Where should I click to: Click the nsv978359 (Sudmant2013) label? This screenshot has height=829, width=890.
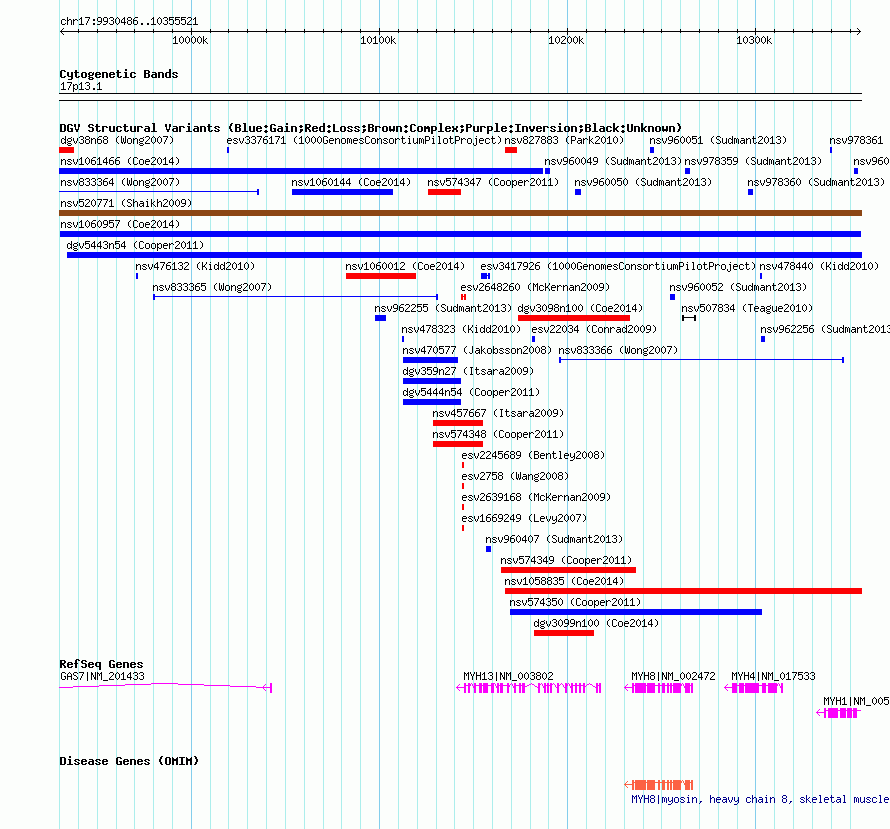point(753,161)
